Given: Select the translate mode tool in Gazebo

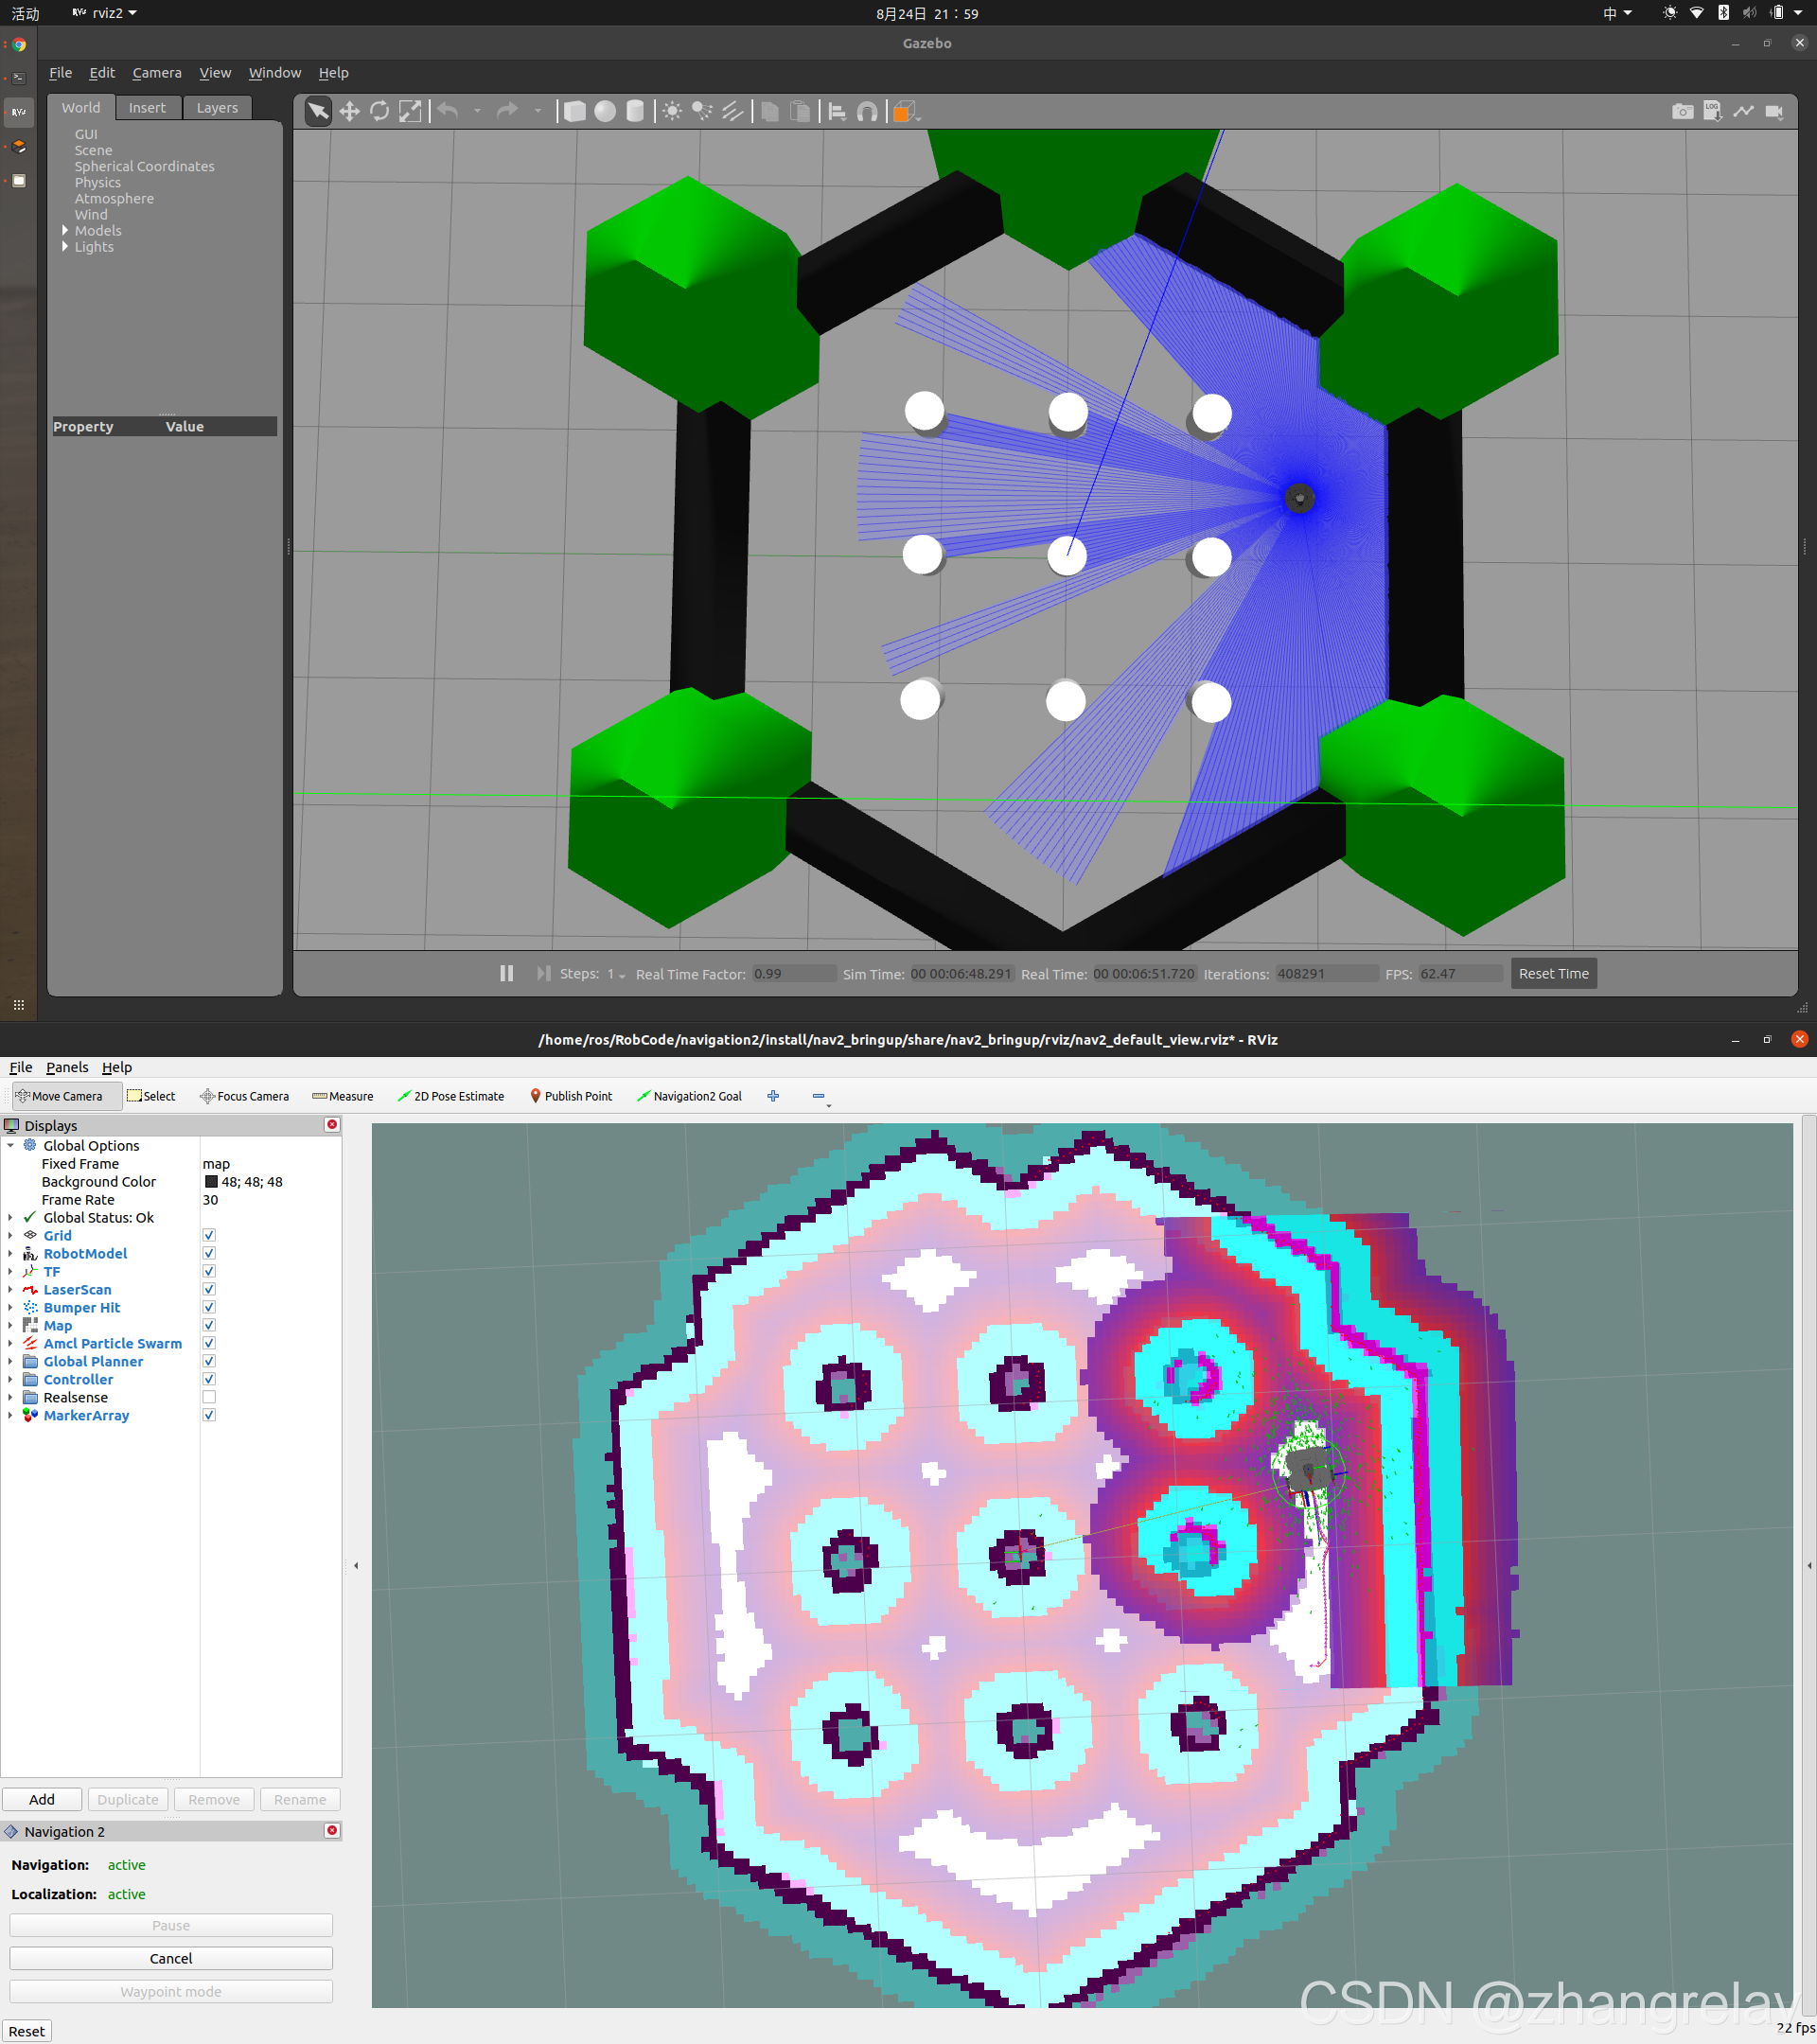Looking at the screenshot, I should click(x=349, y=111).
